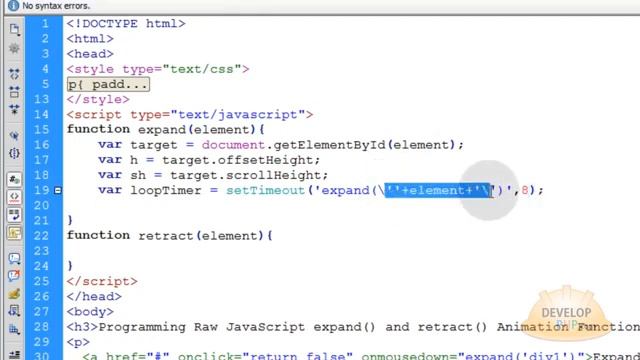Image resolution: width=640 pixels, height=360 pixels.
Task: Open the Recent Snippets icon
Action: [14, 311]
